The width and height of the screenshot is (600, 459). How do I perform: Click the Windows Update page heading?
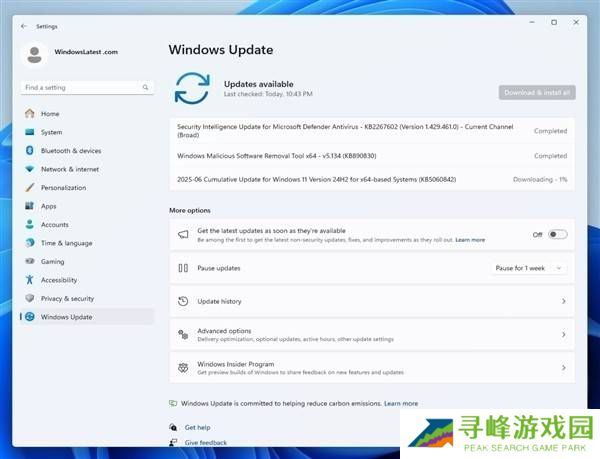221,50
